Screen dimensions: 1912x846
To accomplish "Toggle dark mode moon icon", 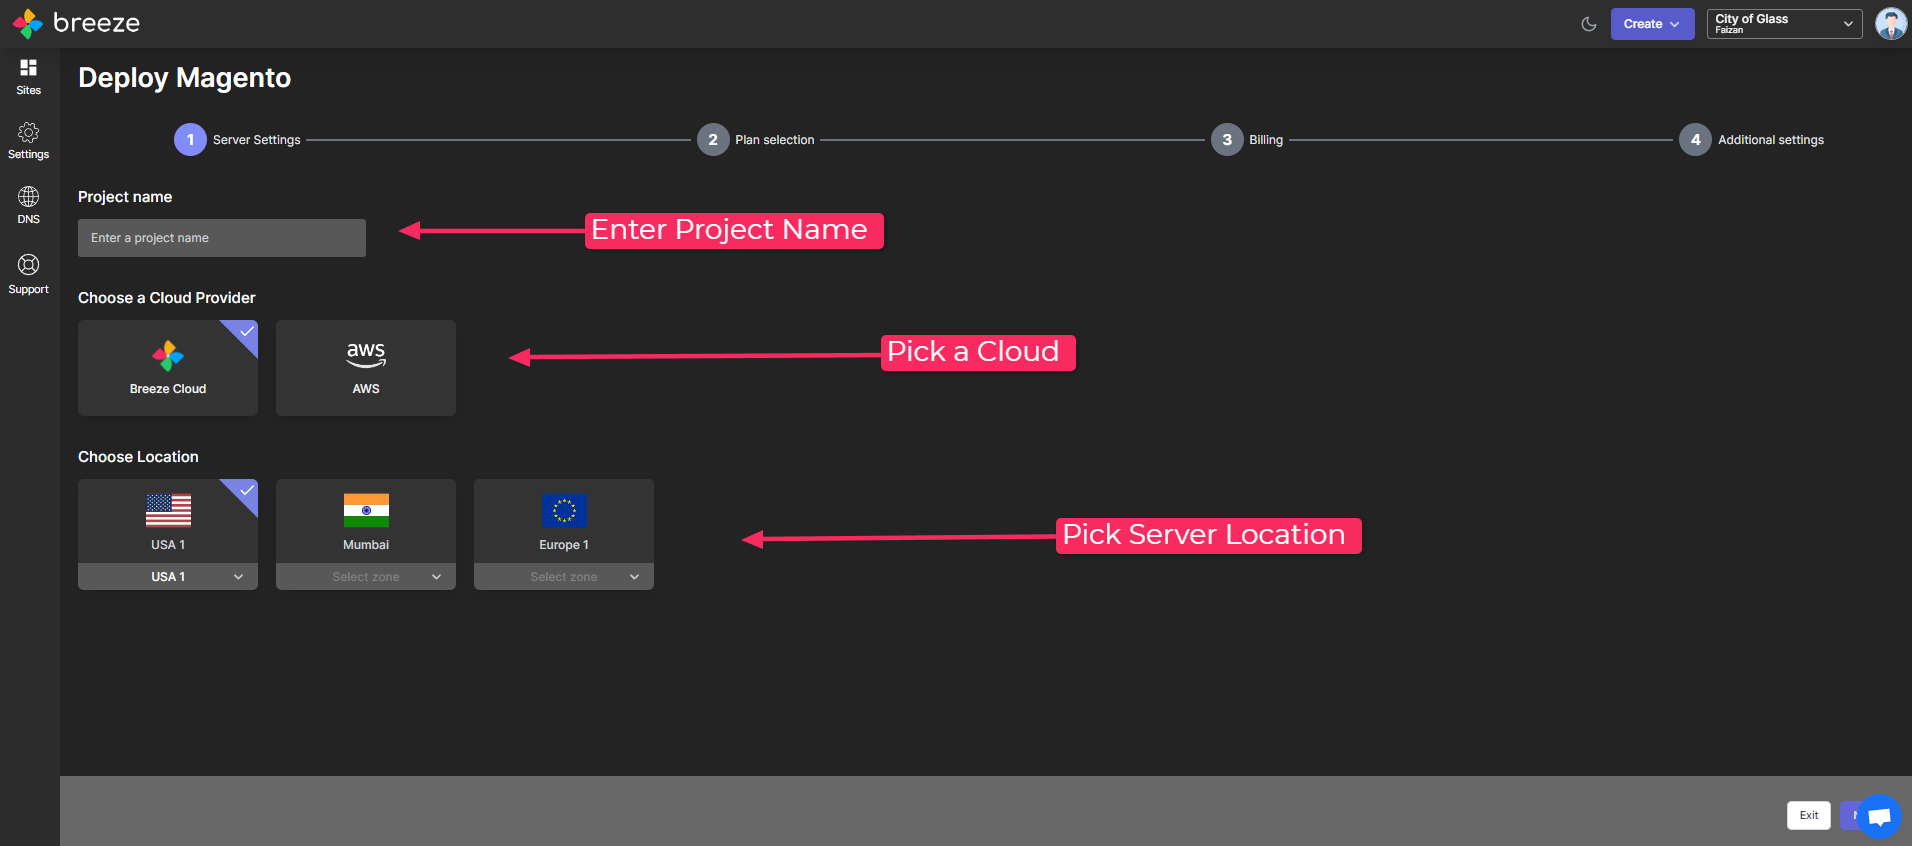I will click(x=1588, y=24).
